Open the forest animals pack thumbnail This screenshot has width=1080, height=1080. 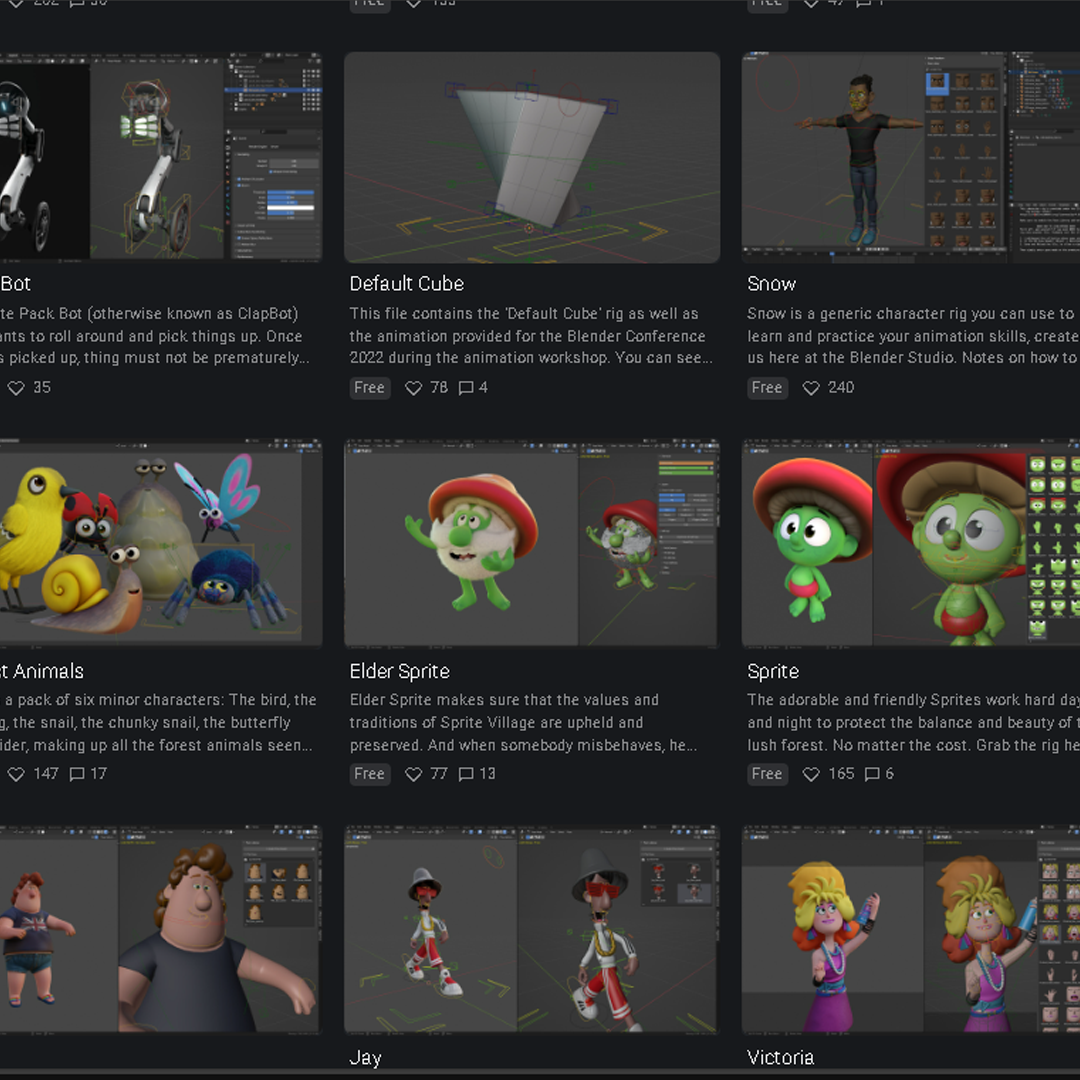[x=160, y=544]
